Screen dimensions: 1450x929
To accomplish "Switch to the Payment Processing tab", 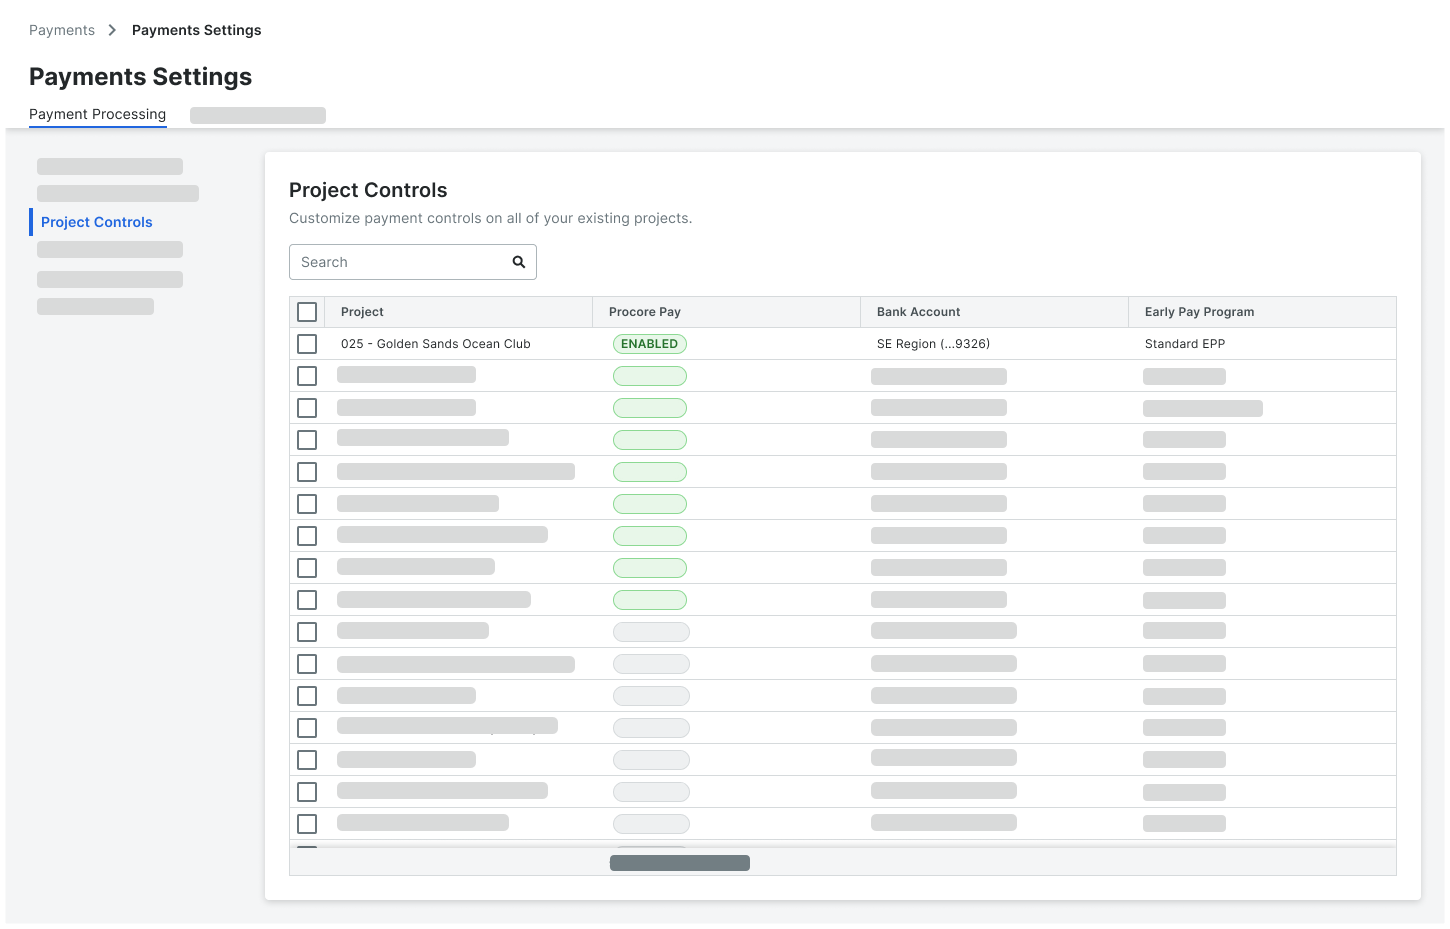I will (x=97, y=114).
